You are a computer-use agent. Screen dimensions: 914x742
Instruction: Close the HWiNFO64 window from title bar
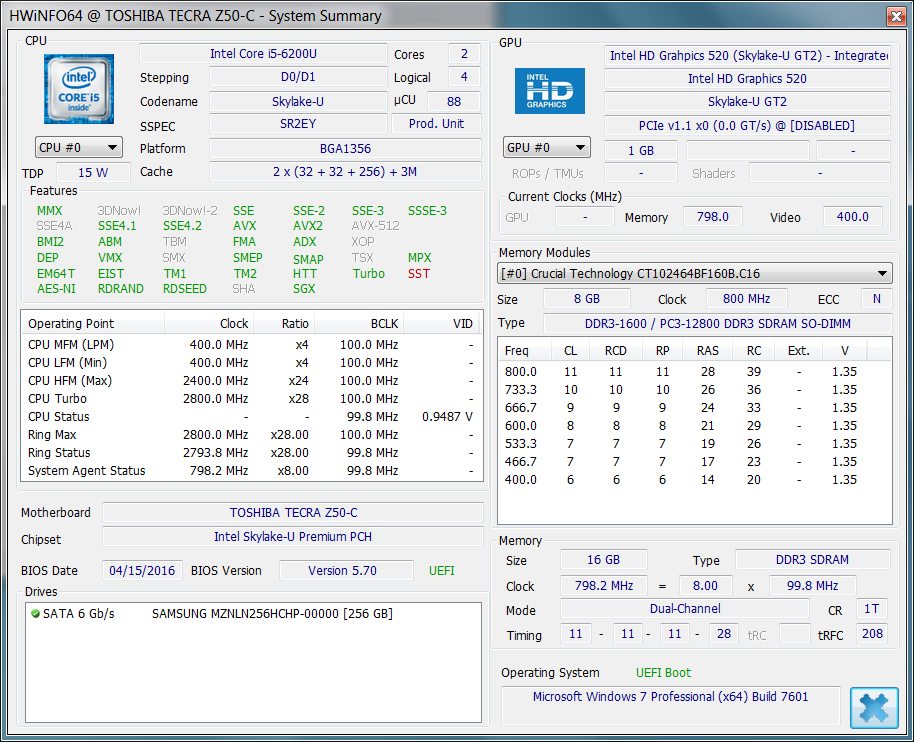896,16
